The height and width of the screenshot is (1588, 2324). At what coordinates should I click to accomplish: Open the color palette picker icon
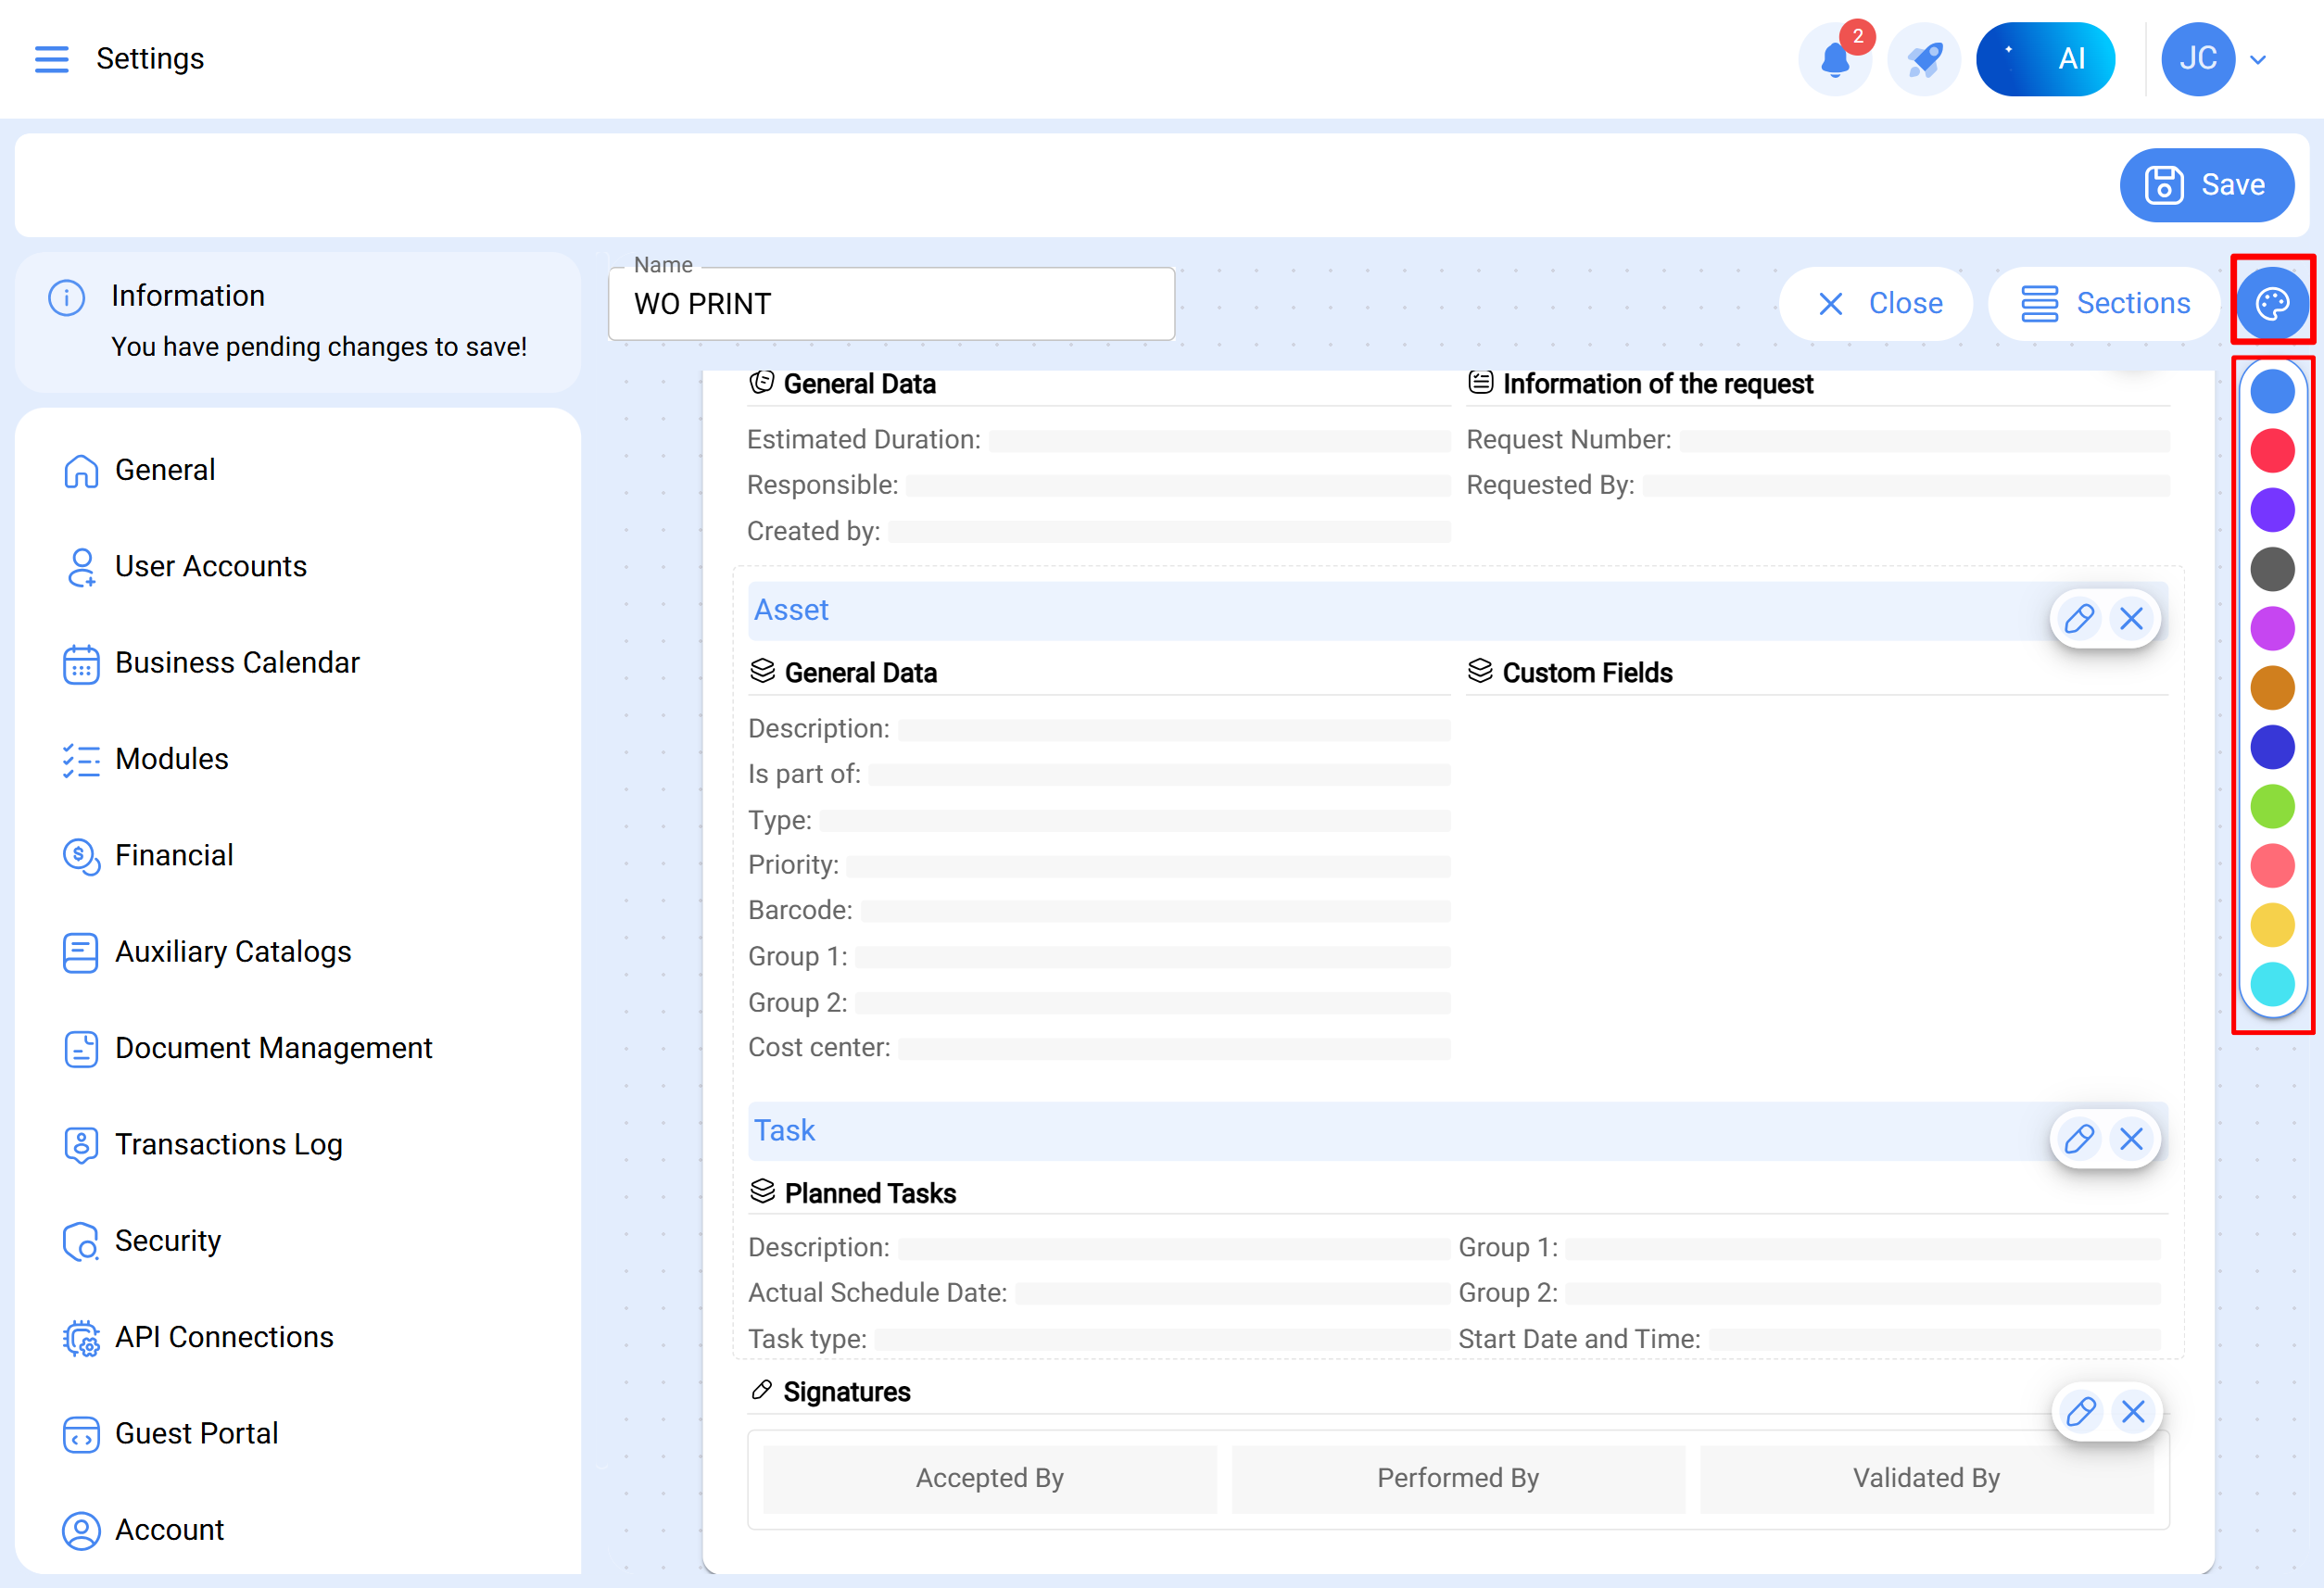[x=2272, y=302]
